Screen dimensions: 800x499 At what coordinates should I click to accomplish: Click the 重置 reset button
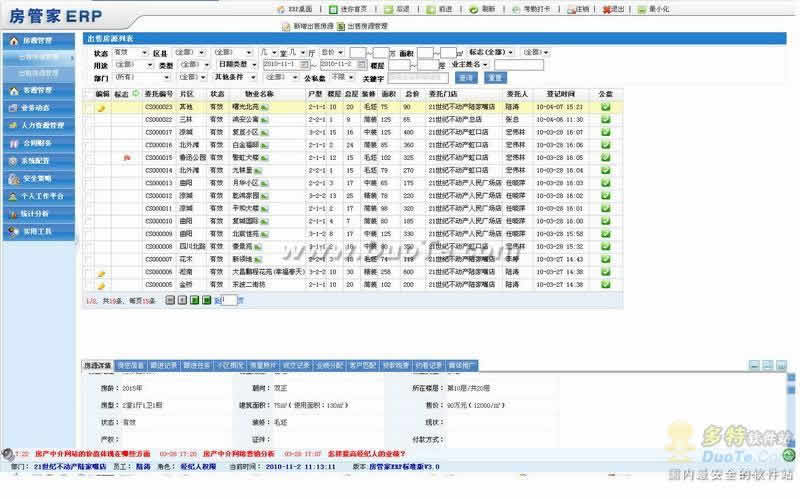[496, 77]
